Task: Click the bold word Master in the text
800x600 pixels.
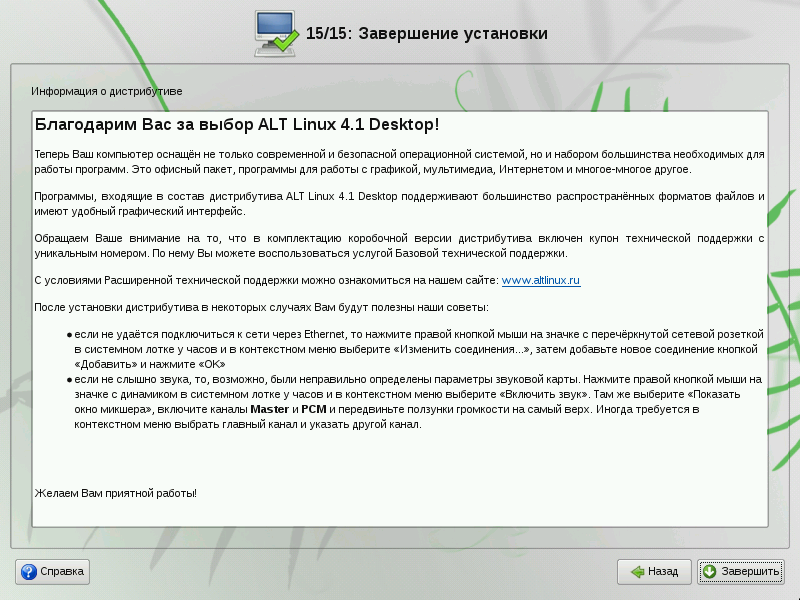Action: pos(269,410)
